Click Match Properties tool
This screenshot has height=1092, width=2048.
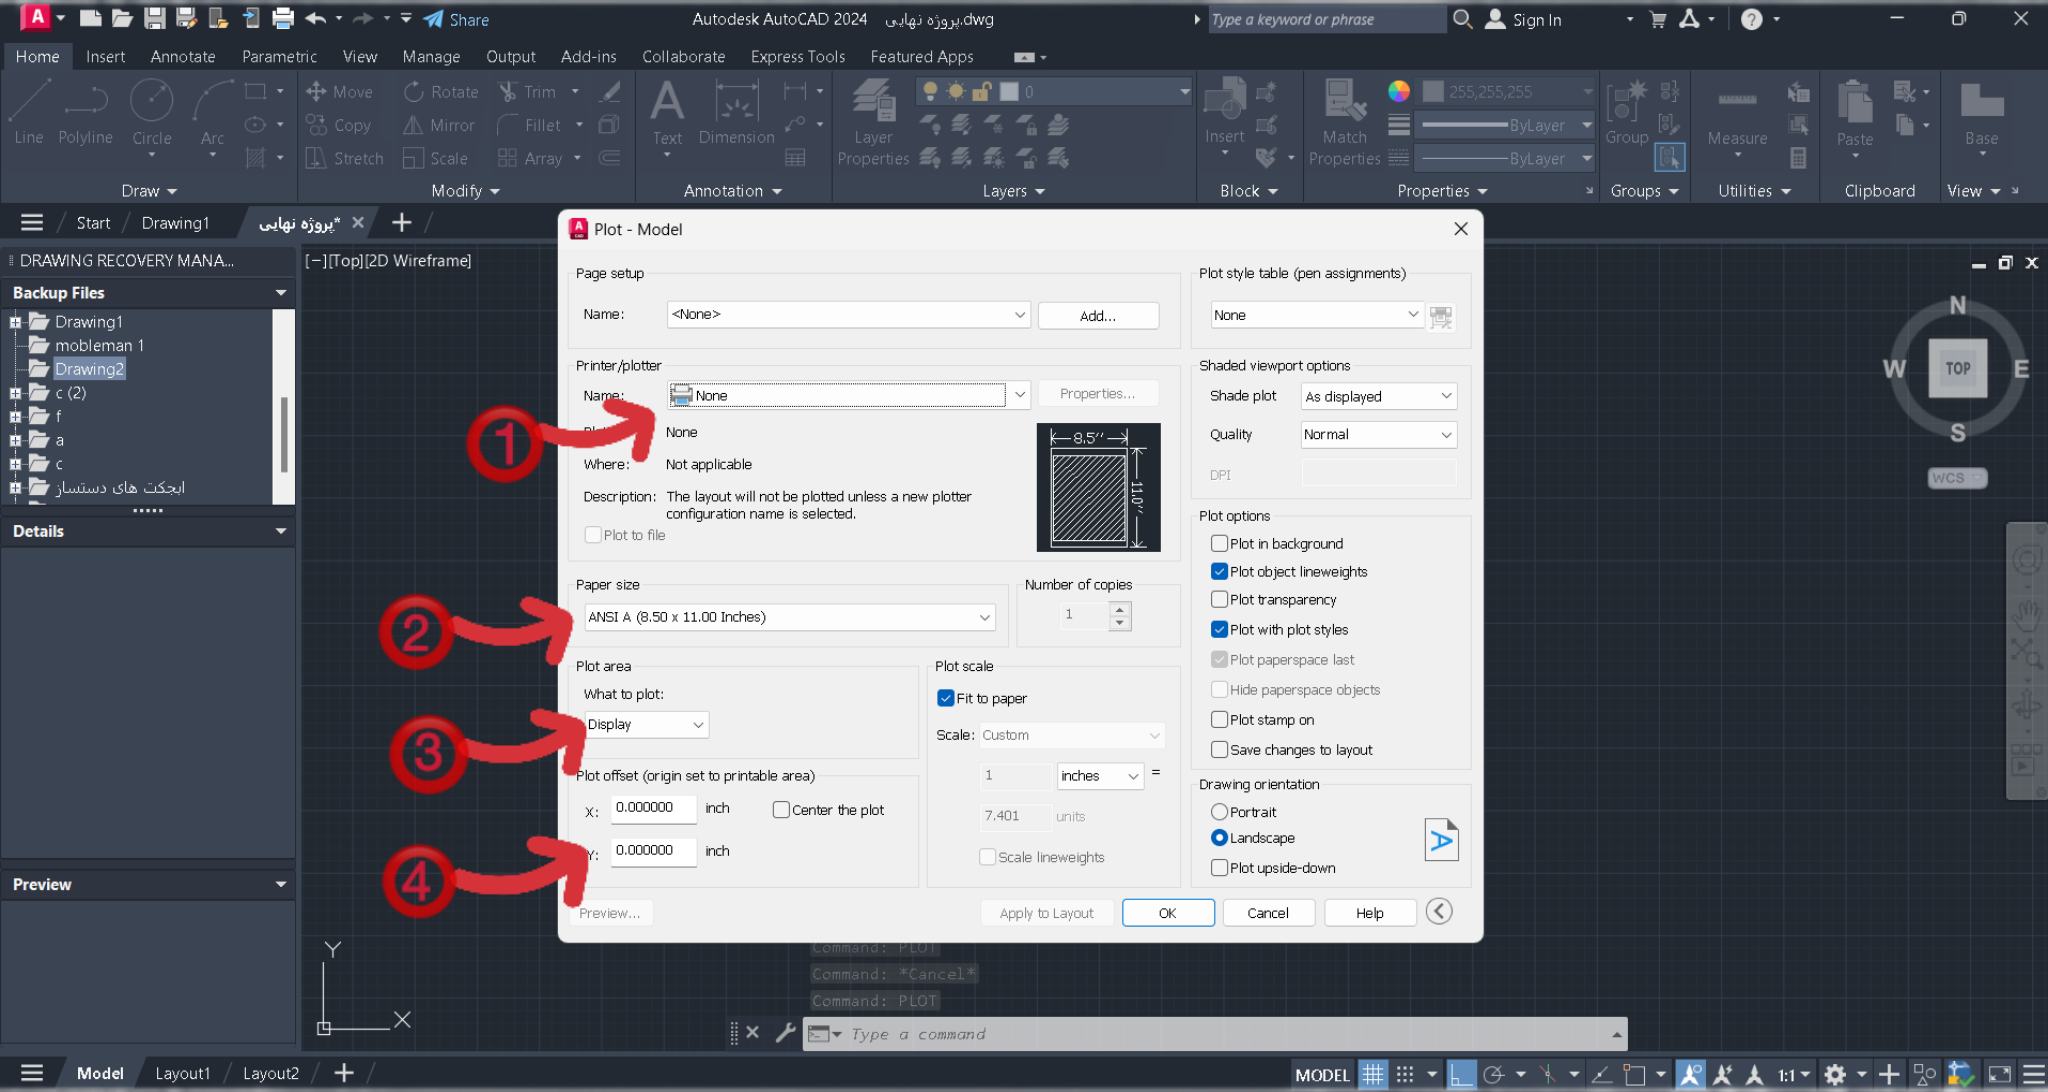pyautogui.click(x=1344, y=123)
